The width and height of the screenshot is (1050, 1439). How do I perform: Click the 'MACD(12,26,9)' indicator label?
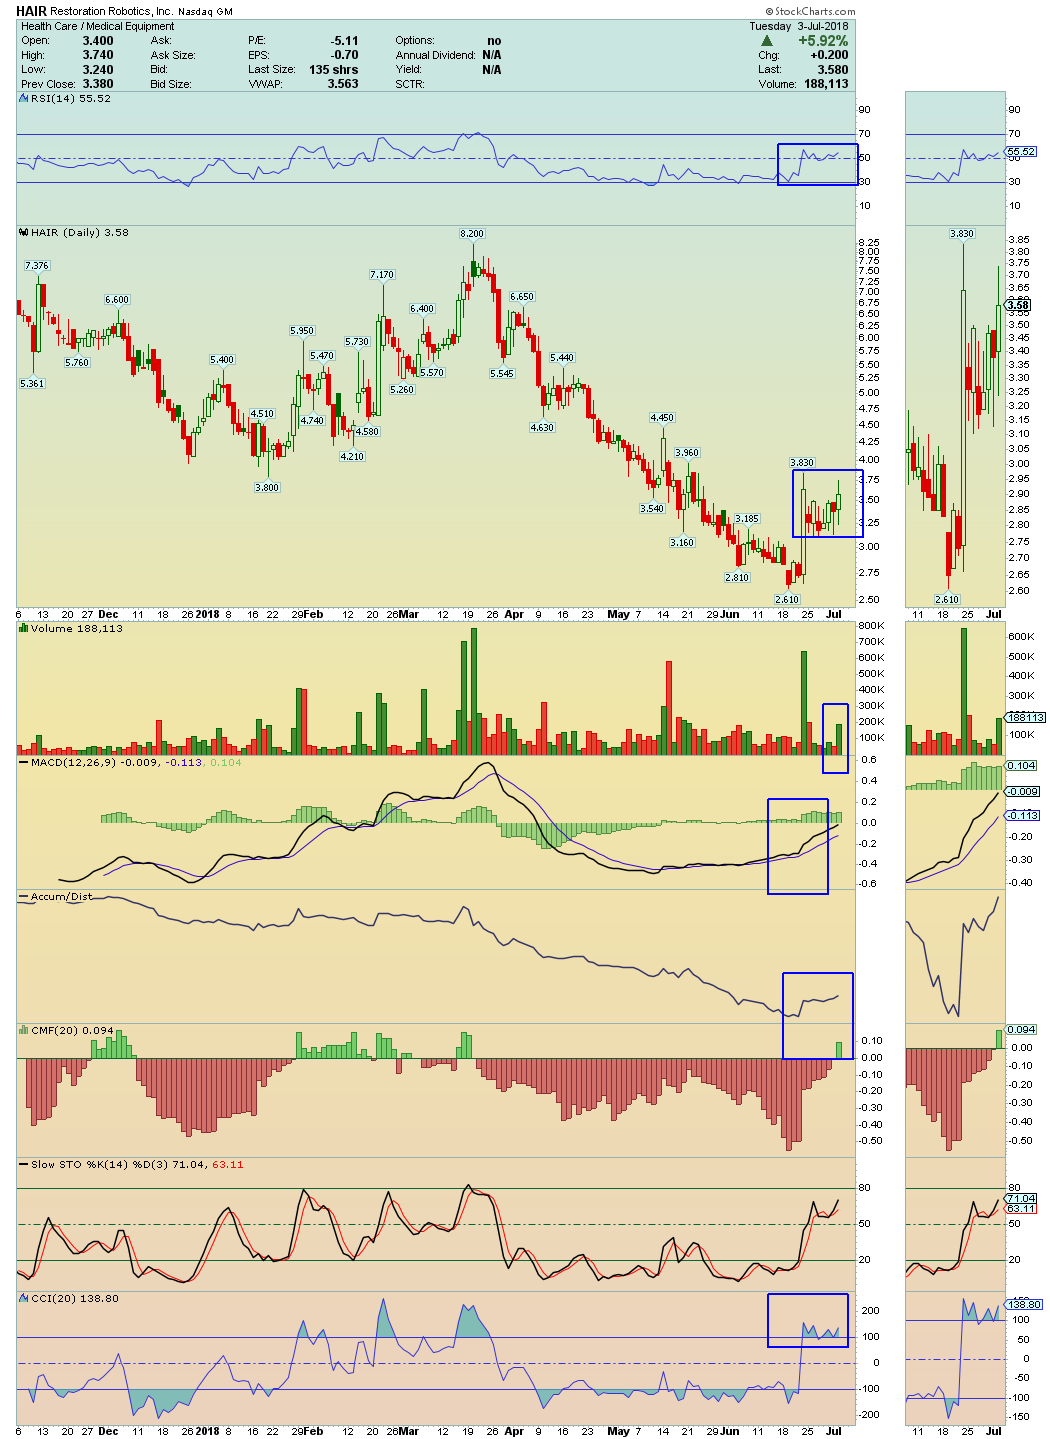[72, 763]
